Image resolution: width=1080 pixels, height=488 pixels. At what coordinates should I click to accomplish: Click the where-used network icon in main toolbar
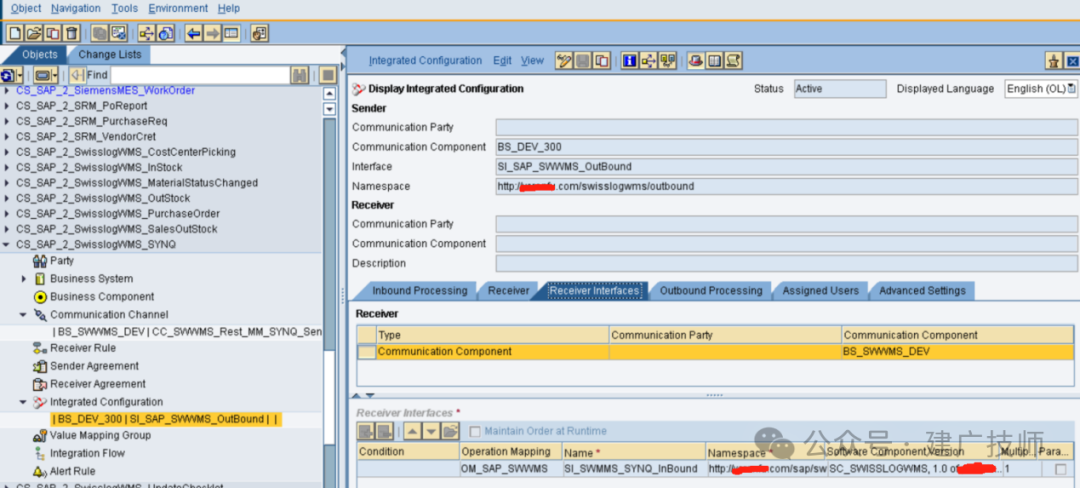[146, 32]
